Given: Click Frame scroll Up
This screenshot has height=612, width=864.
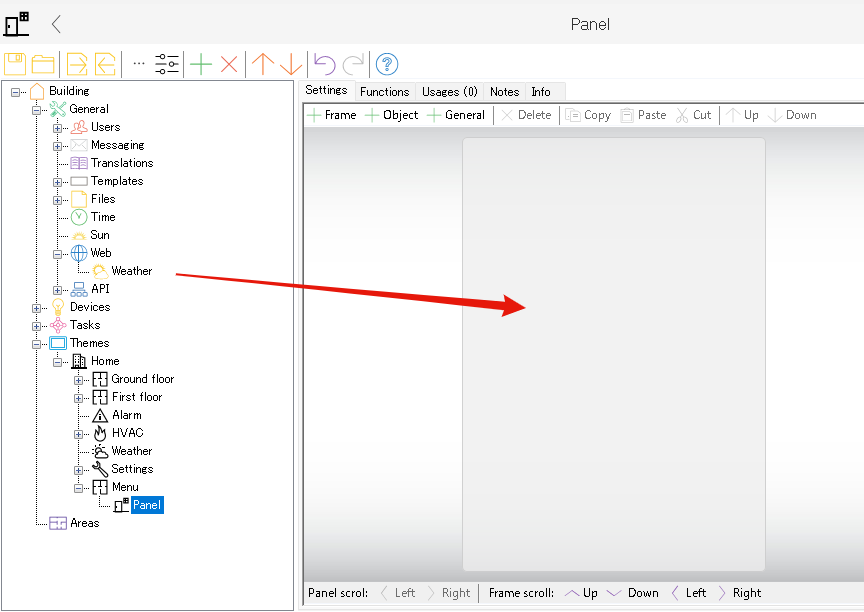Looking at the screenshot, I should (x=581, y=593).
